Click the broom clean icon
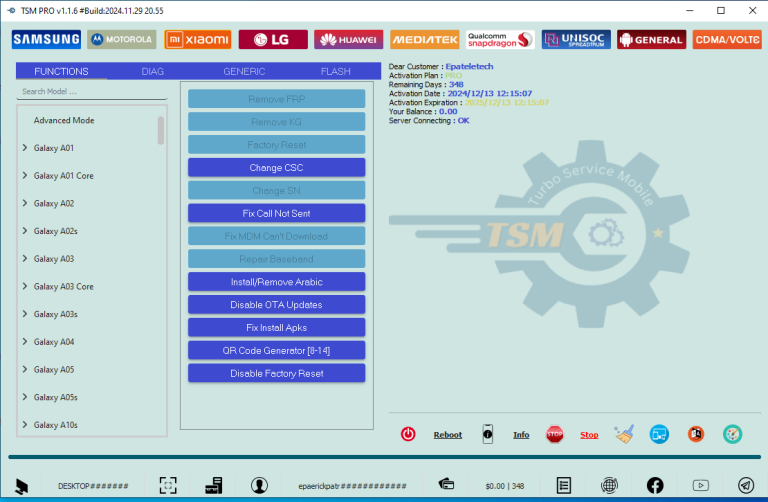Screen dimensions: 768x502 pyautogui.click(x=624, y=434)
